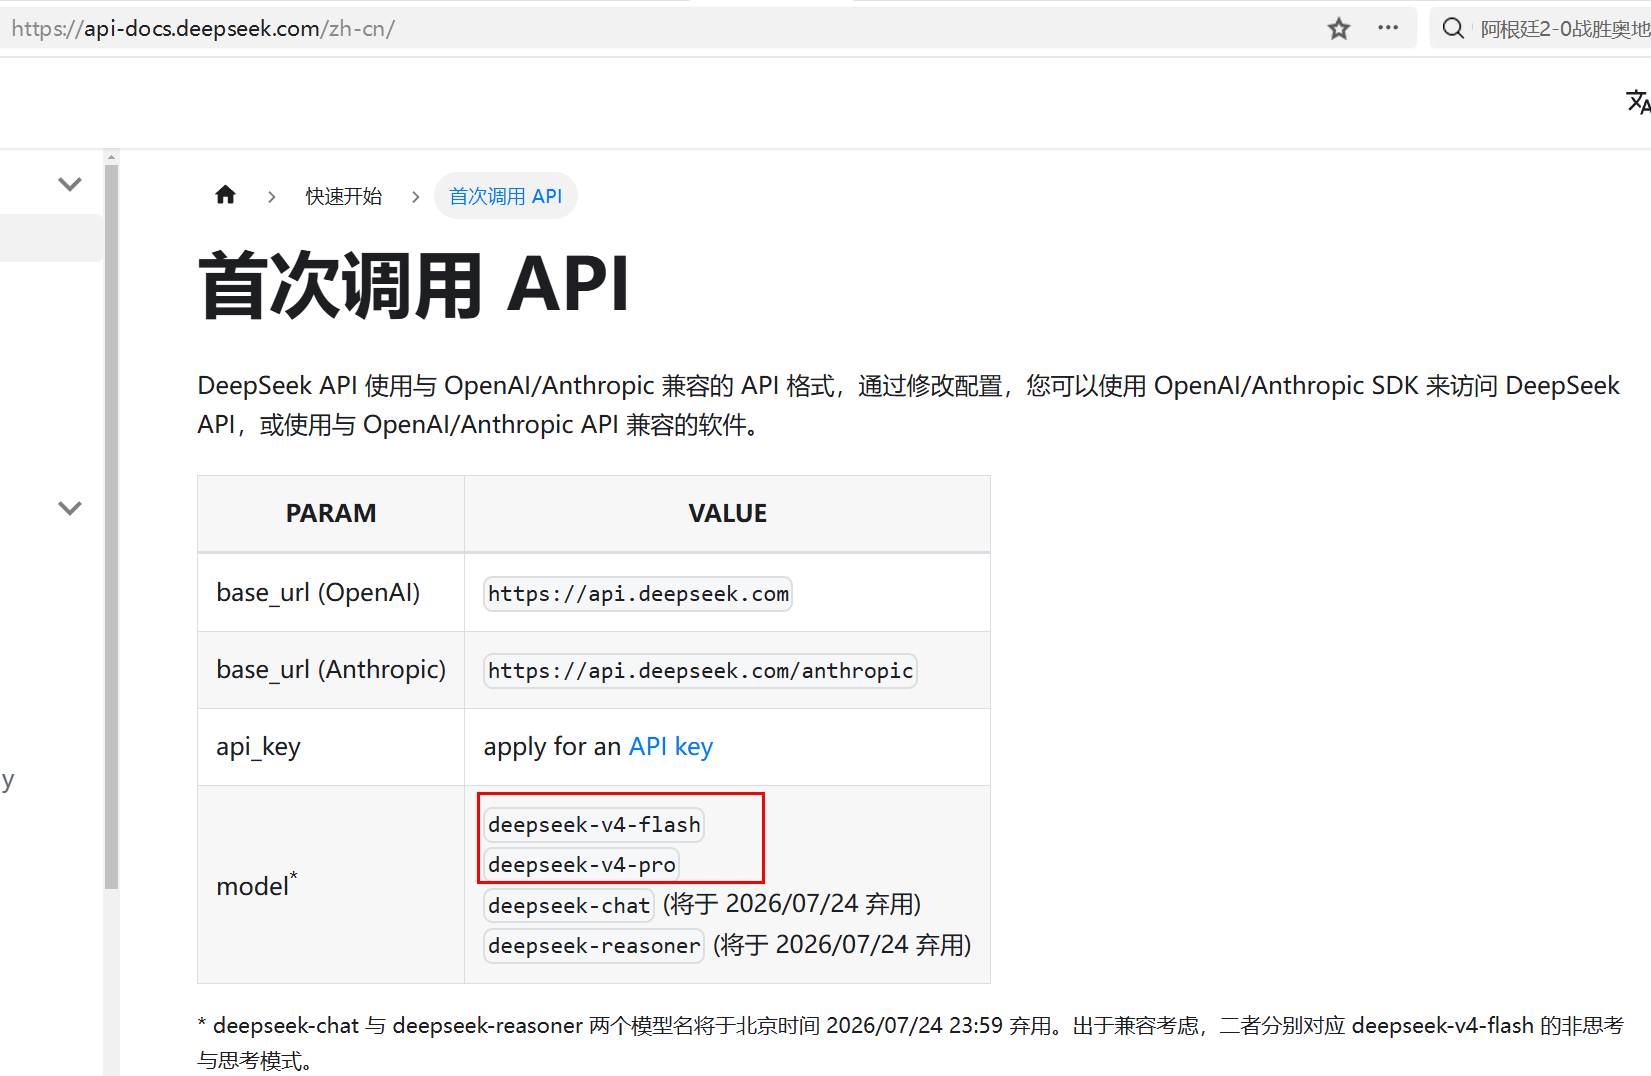Bookmark this page with the star icon

1339,29
